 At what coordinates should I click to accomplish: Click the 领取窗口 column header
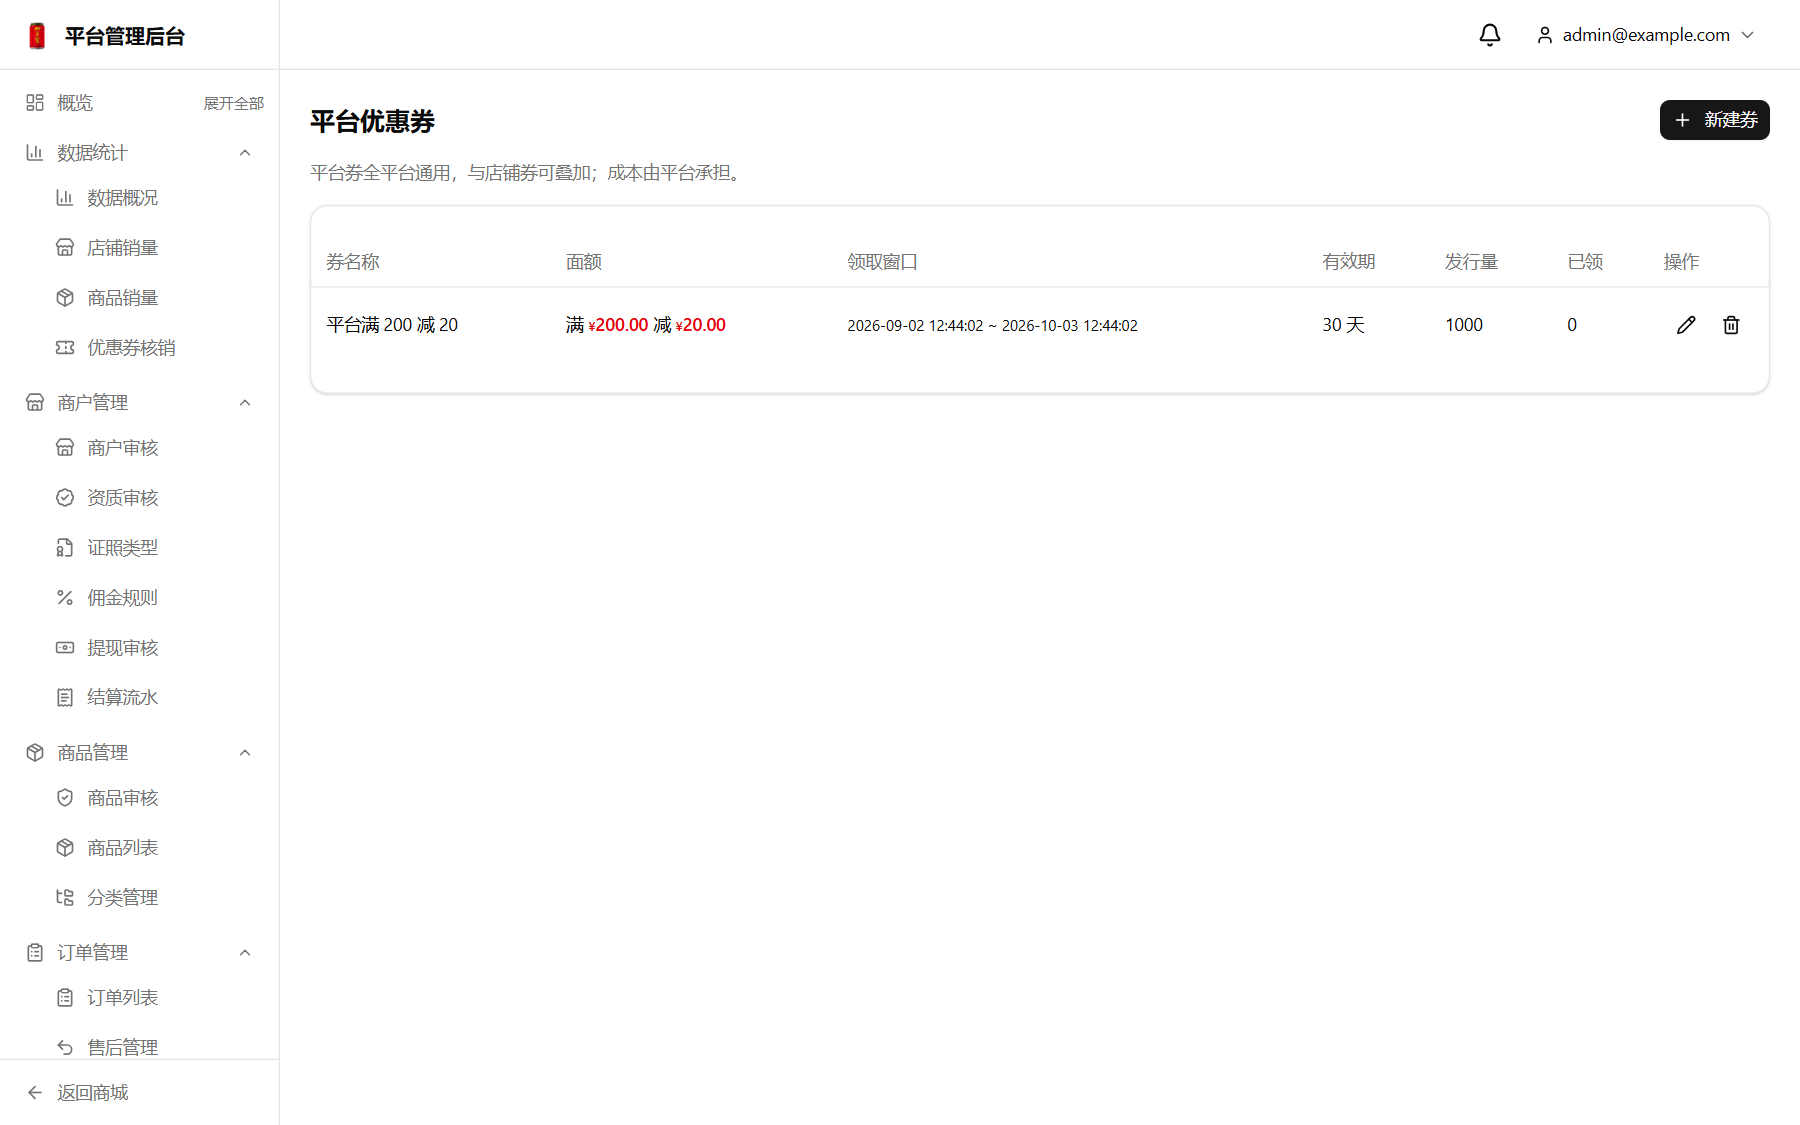tap(882, 261)
